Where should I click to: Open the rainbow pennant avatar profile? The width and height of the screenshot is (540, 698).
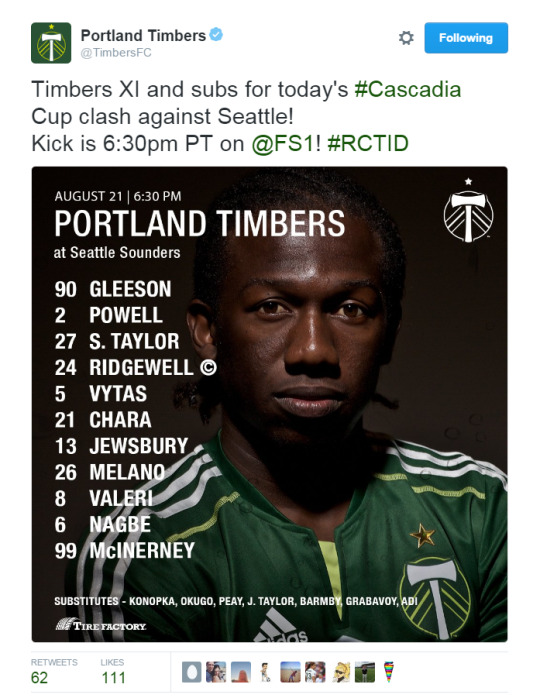coord(389,672)
